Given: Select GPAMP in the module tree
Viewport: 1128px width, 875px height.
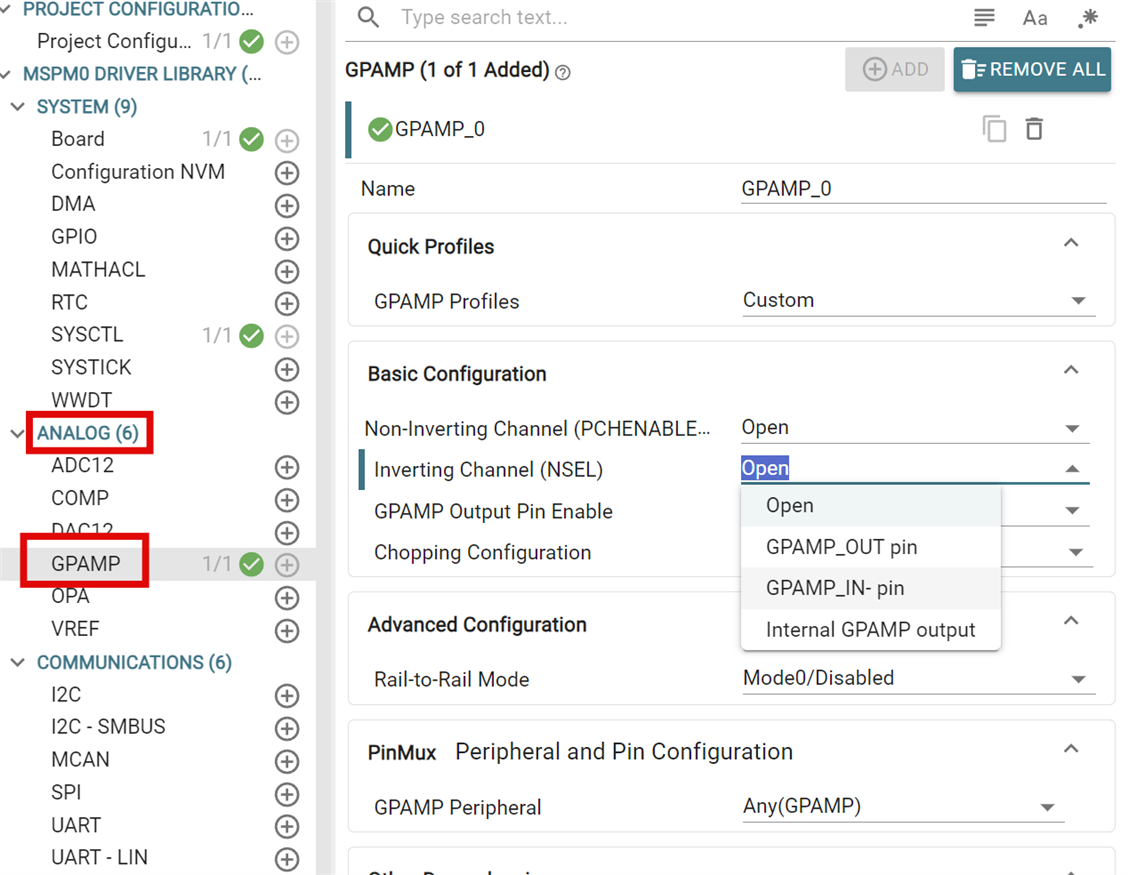Looking at the screenshot, I should click(x=86, y=563).
